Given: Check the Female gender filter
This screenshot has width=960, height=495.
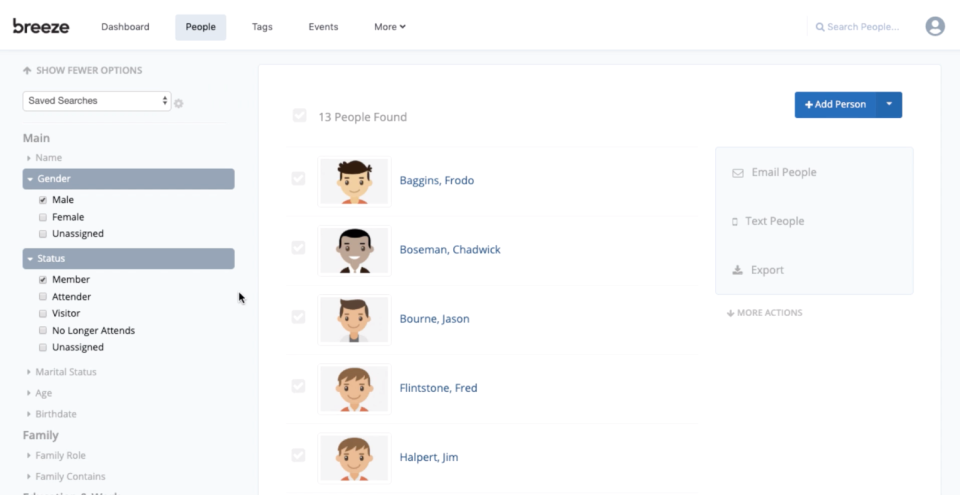Looking at the screenshot, I should point(43,217).
